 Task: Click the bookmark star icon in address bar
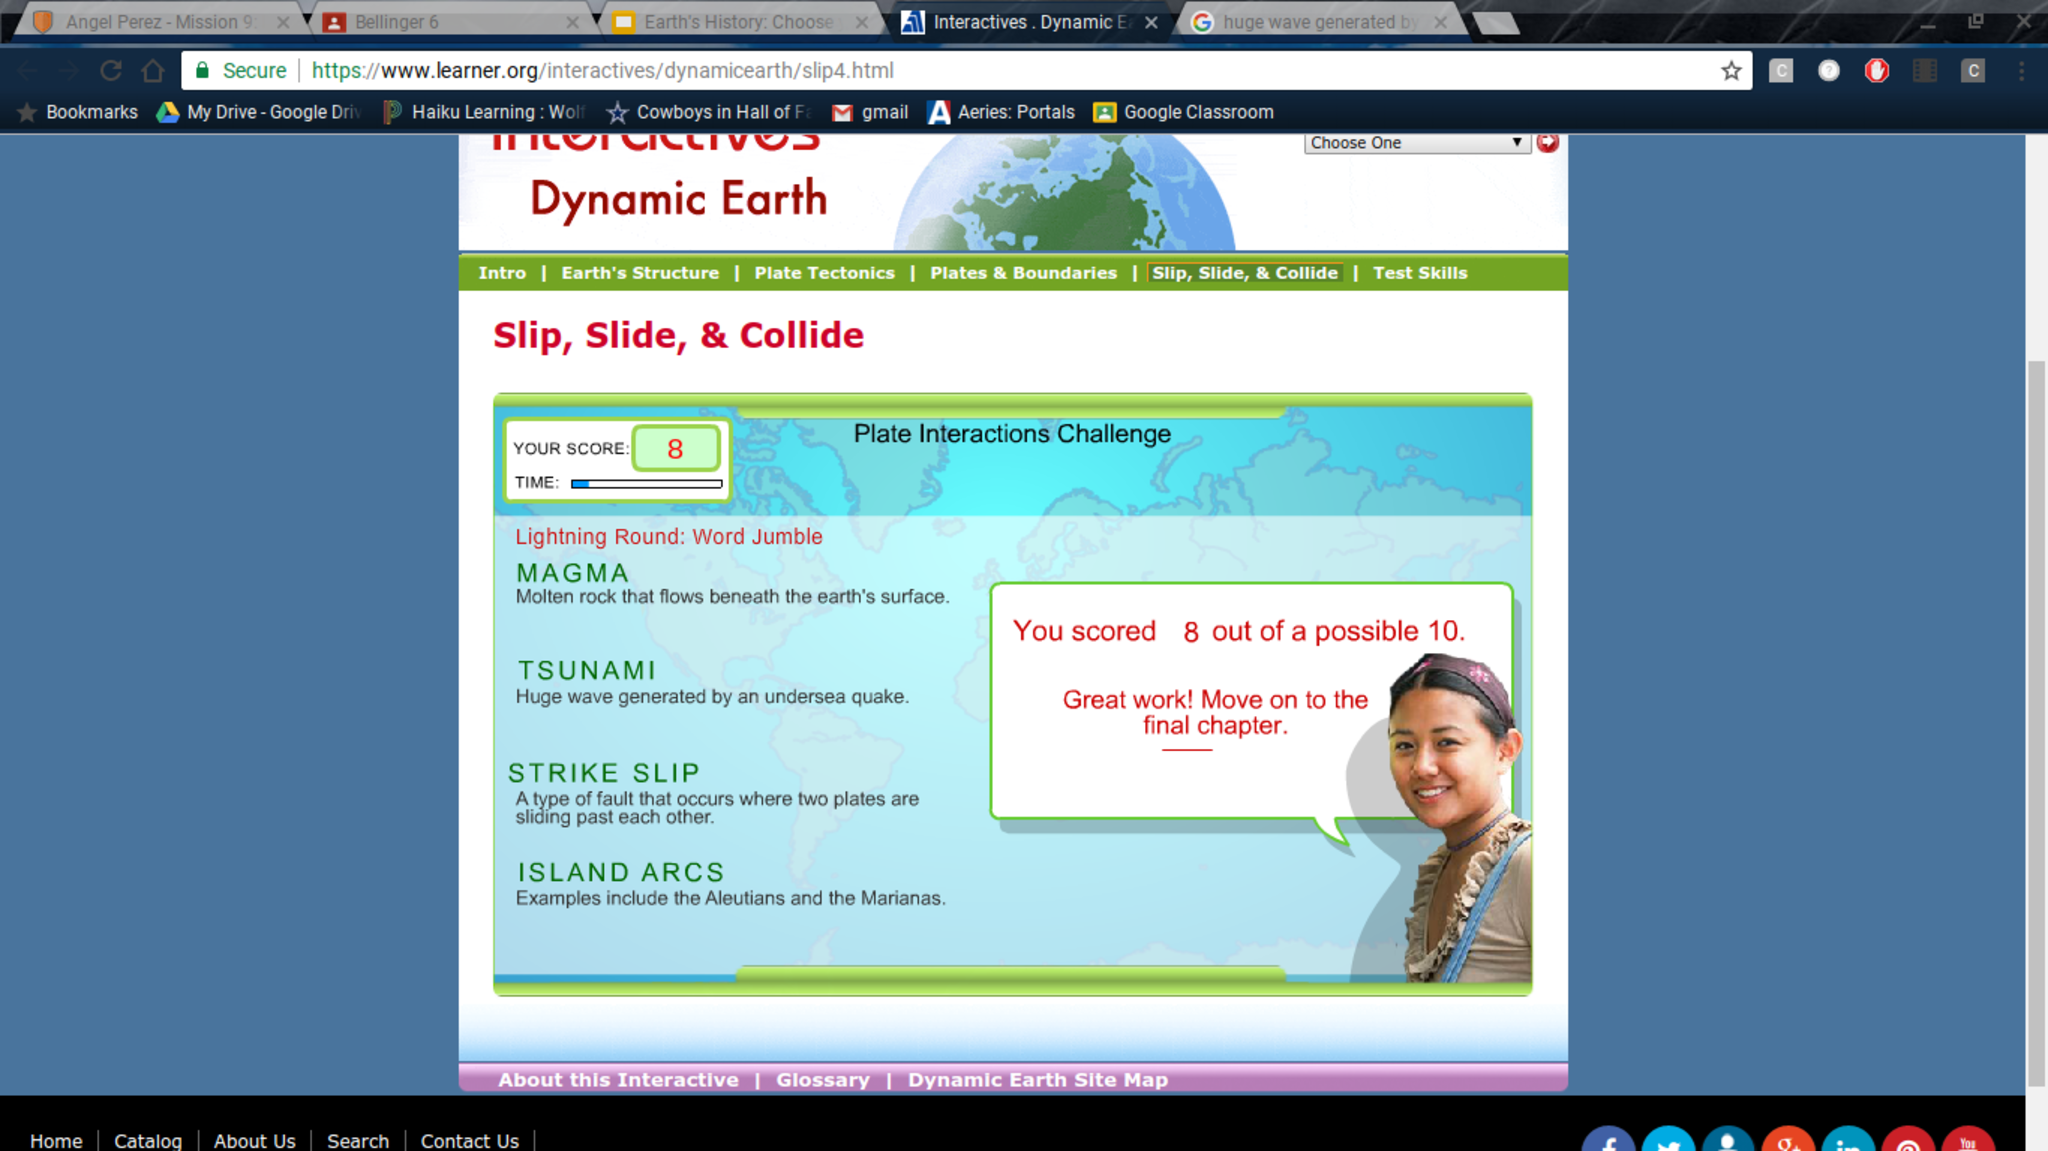tap(1731, 71)
